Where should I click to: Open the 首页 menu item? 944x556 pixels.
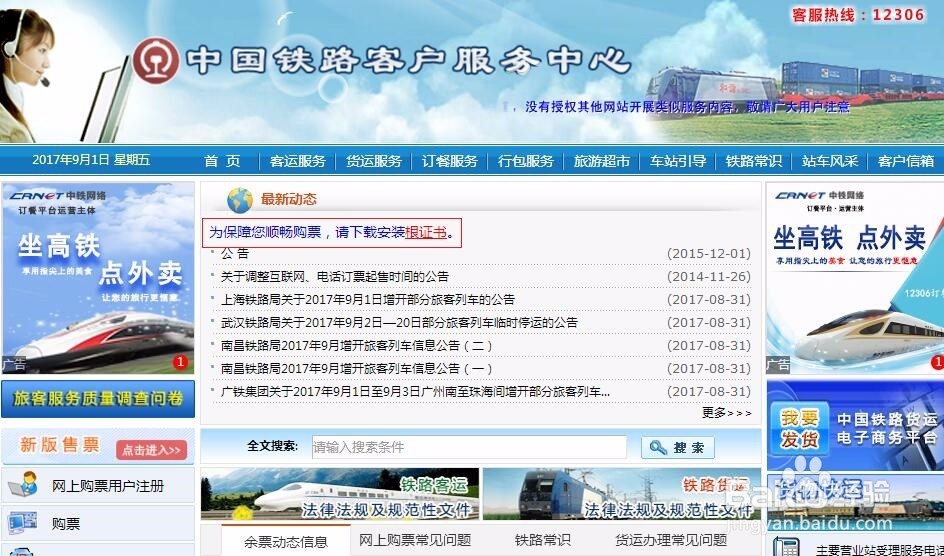222,161
